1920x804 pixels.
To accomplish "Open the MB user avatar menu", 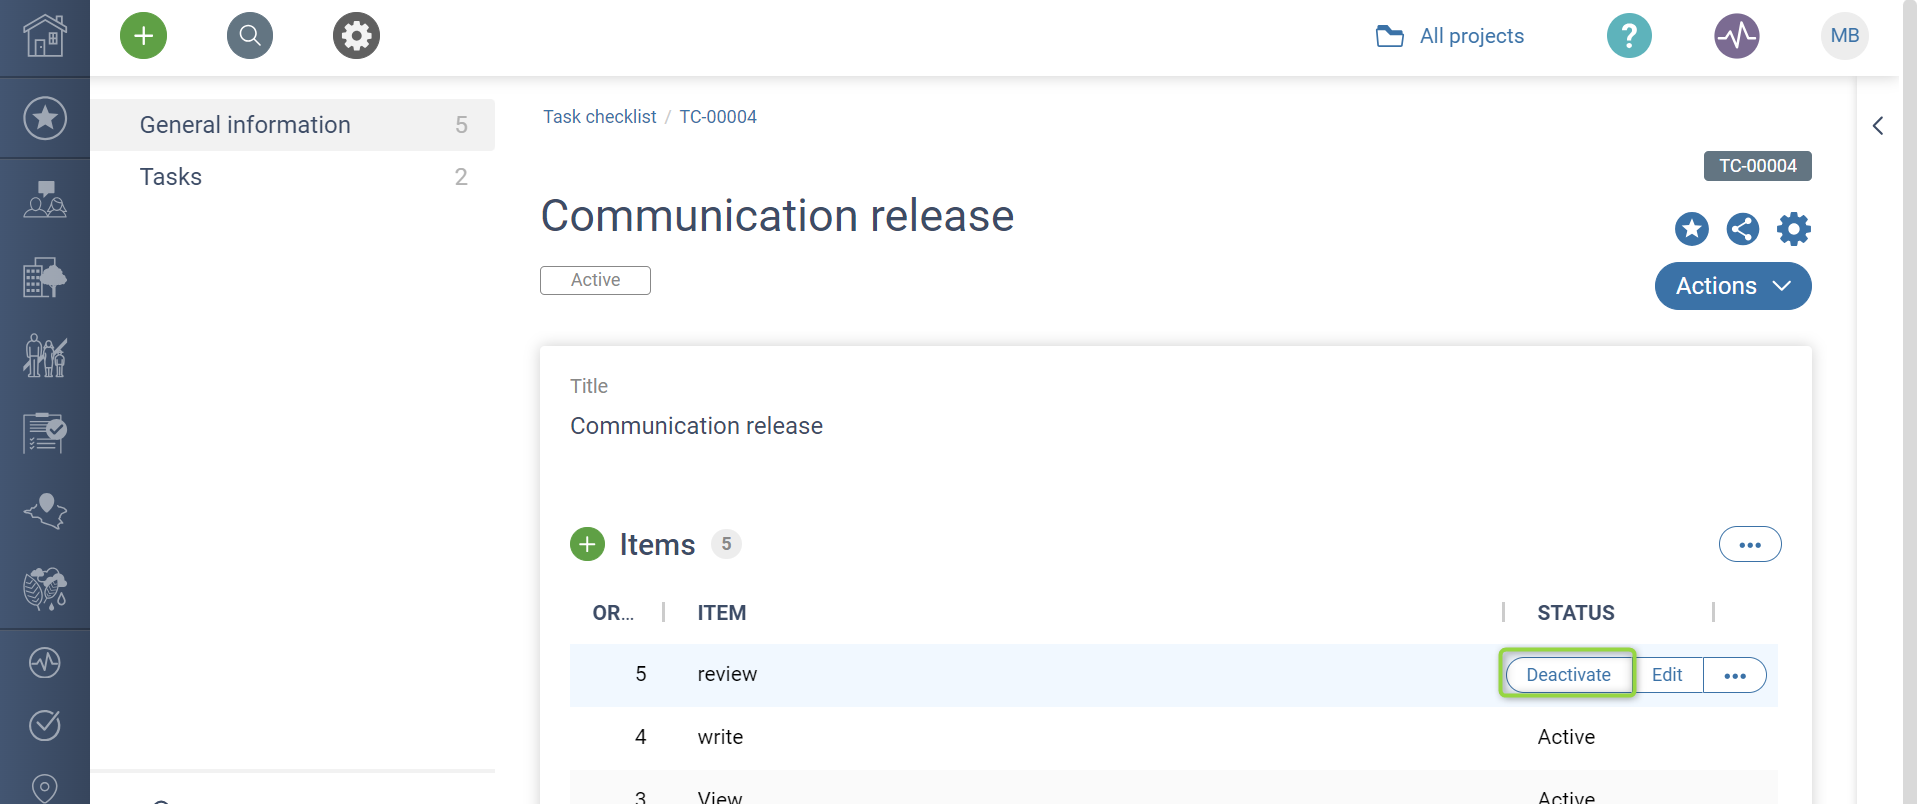I will coord(1844,36).
